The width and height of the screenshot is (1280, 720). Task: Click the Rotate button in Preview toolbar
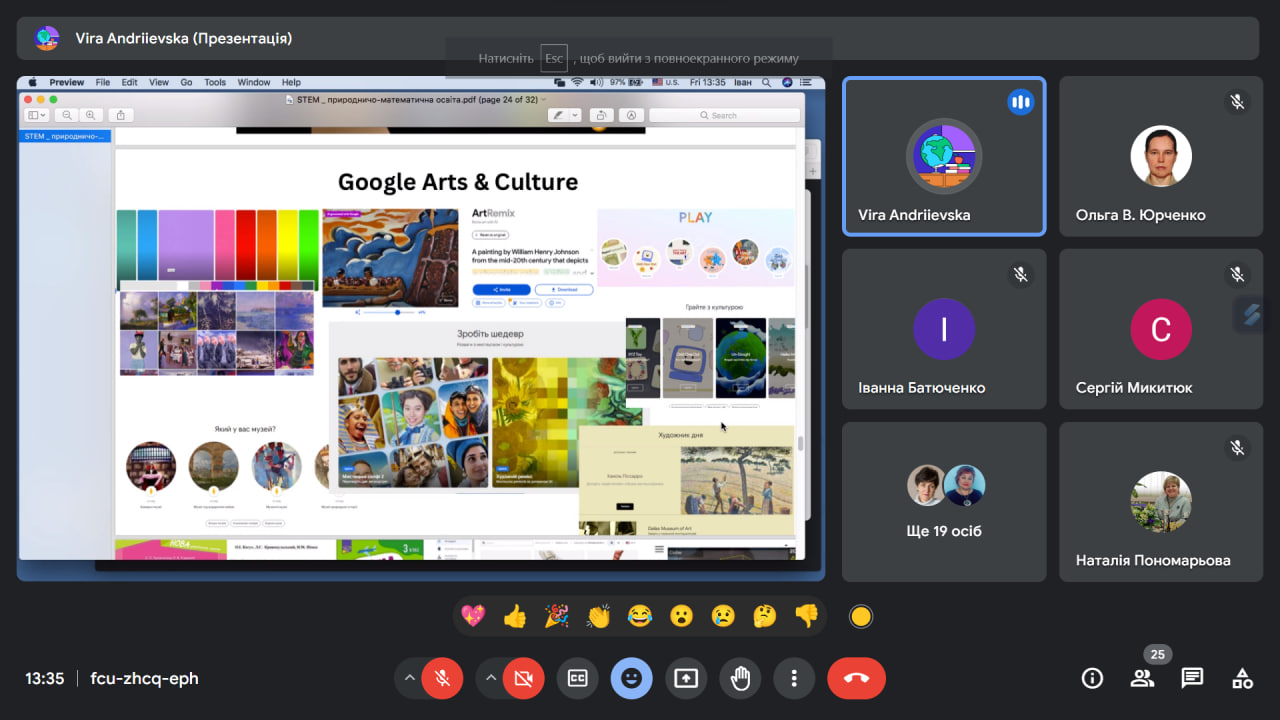pos(602,115)
